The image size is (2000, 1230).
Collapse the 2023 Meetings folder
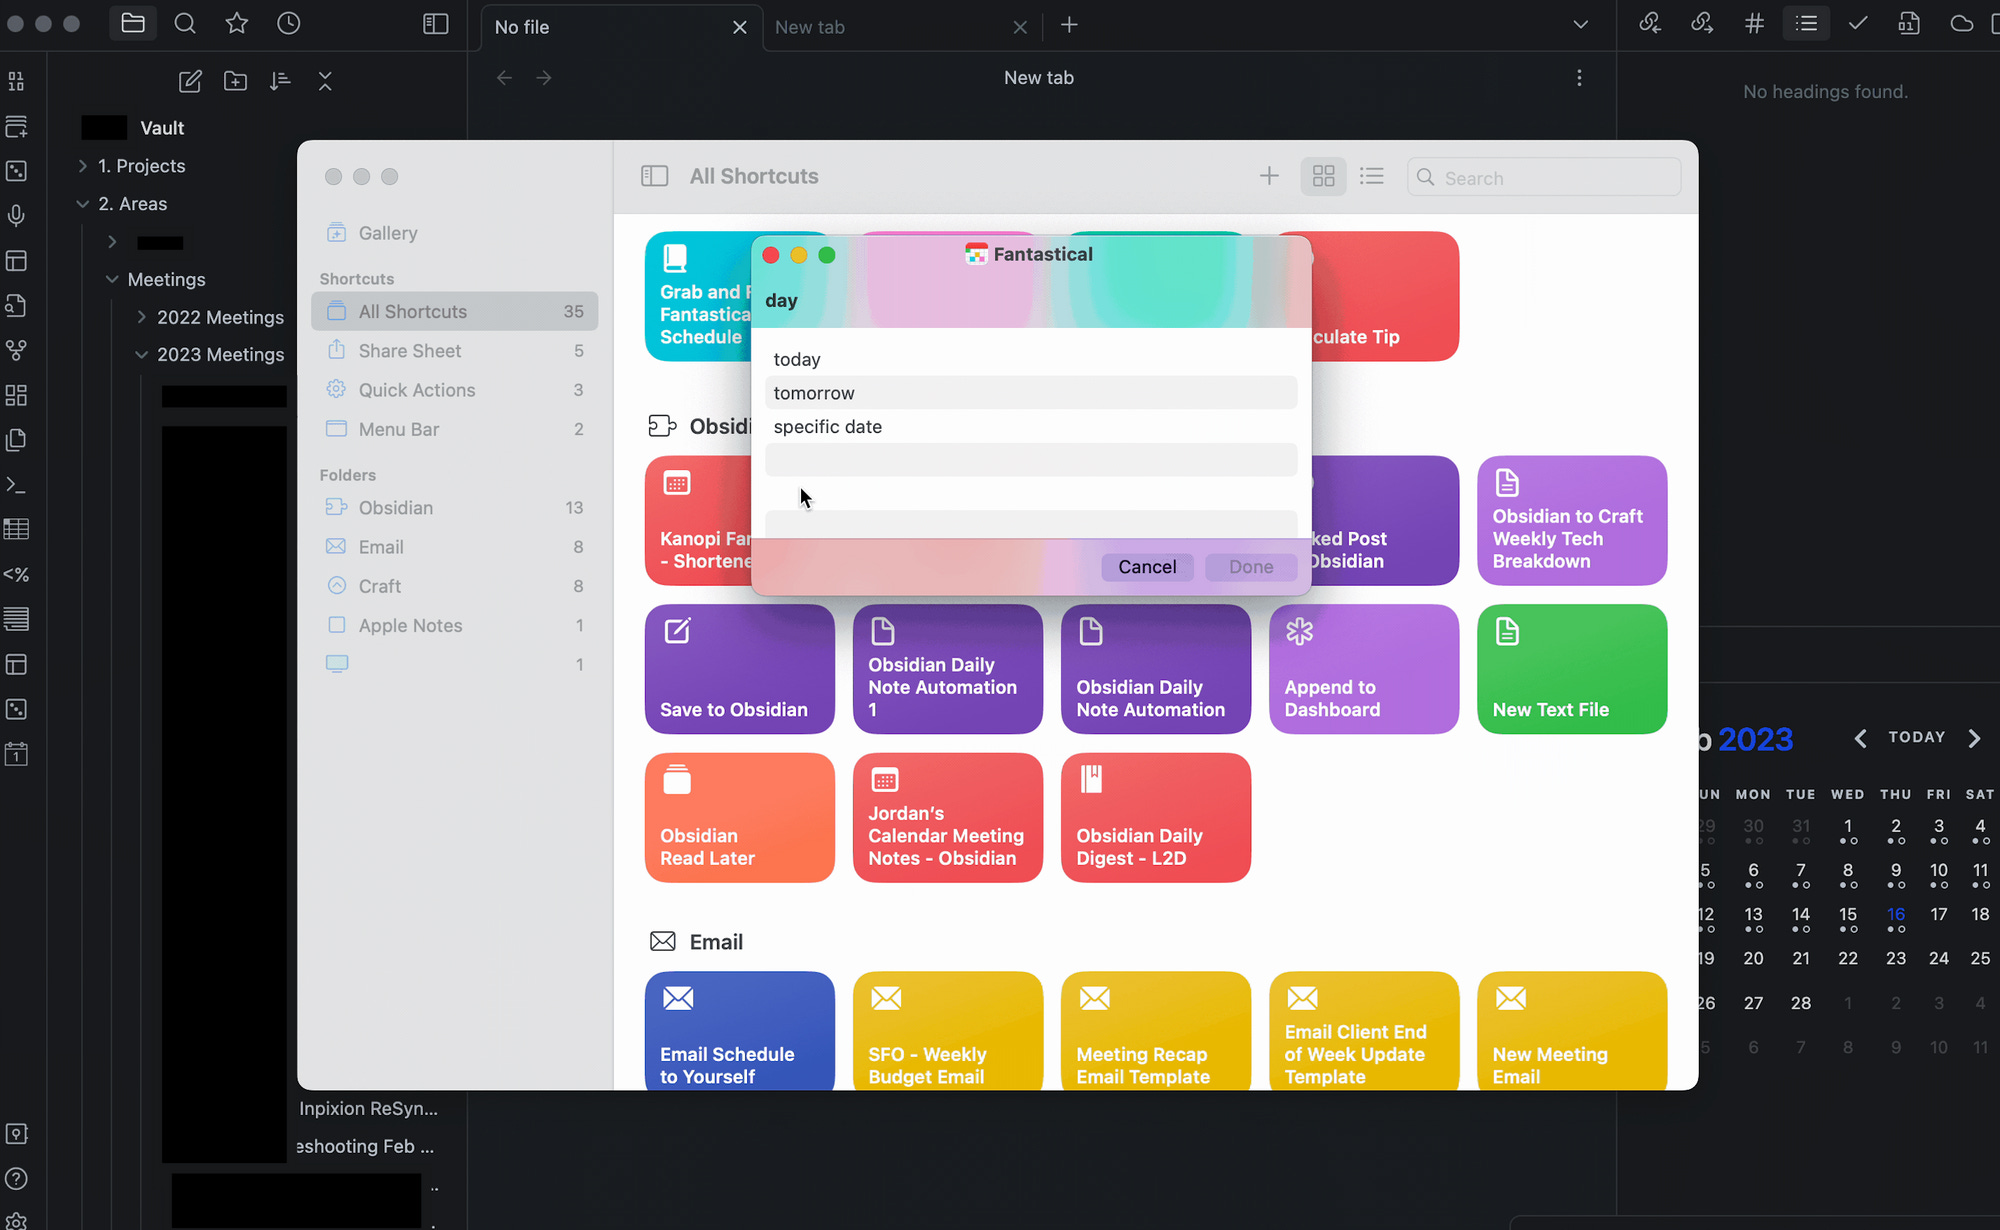click(x=141, y=355)
